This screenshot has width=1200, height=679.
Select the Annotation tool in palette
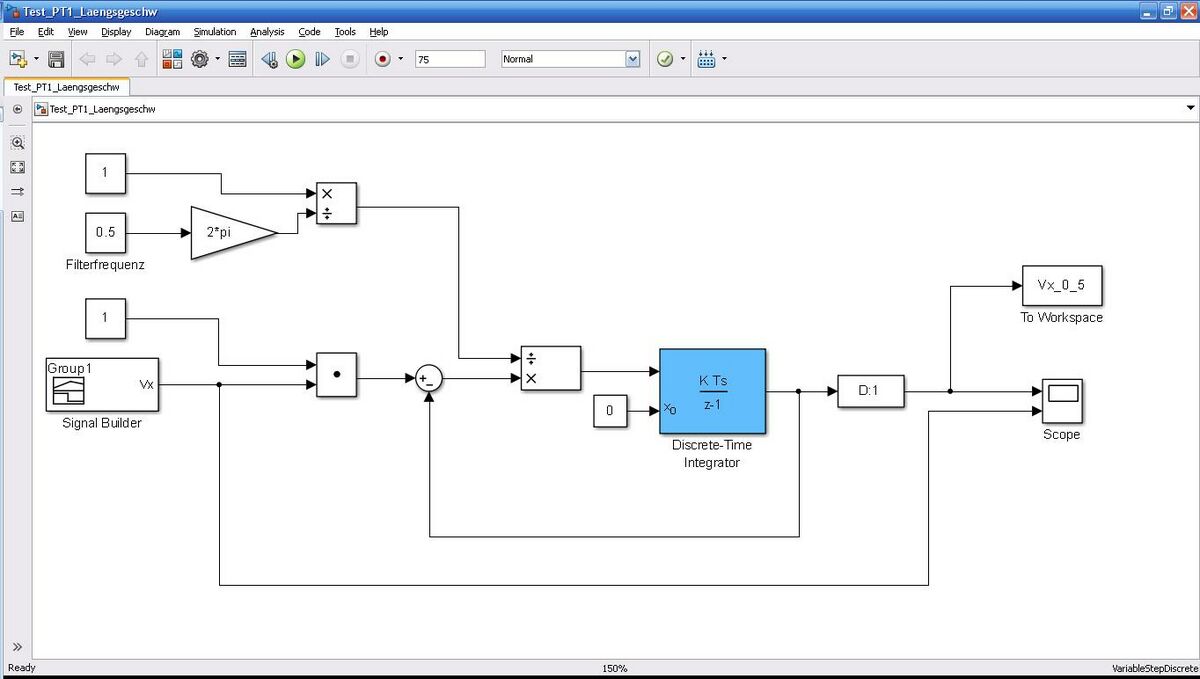point(17,215)
